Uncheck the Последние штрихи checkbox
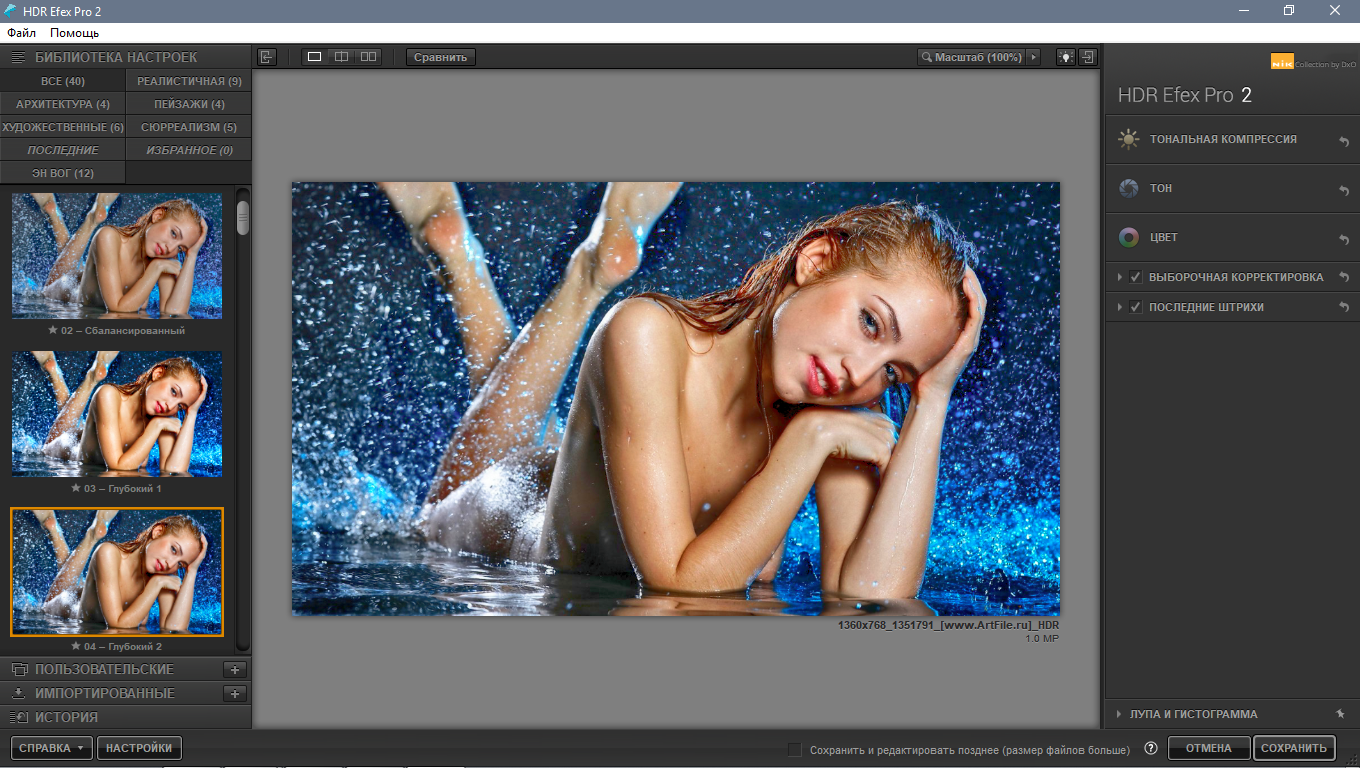This screenshot has height=768, width=1360. tap(1135, 307)
